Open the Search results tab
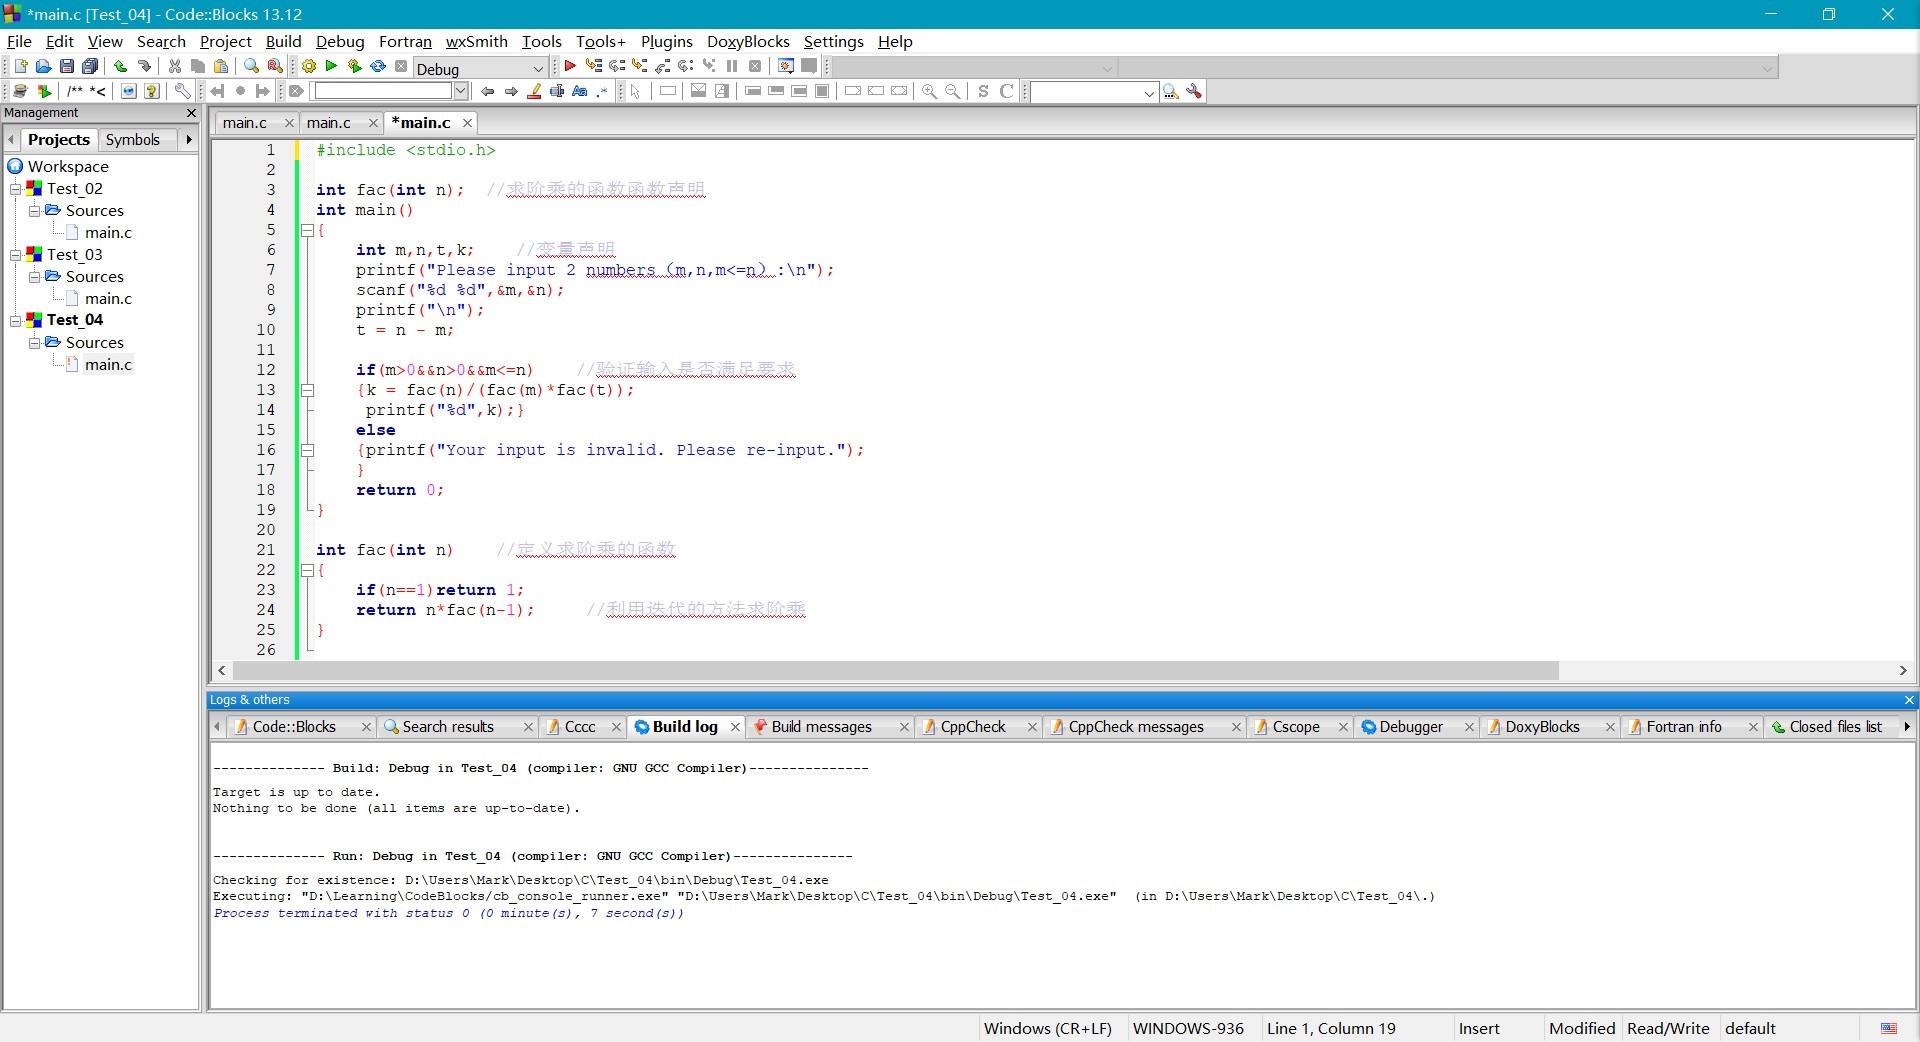 [448, 727]
